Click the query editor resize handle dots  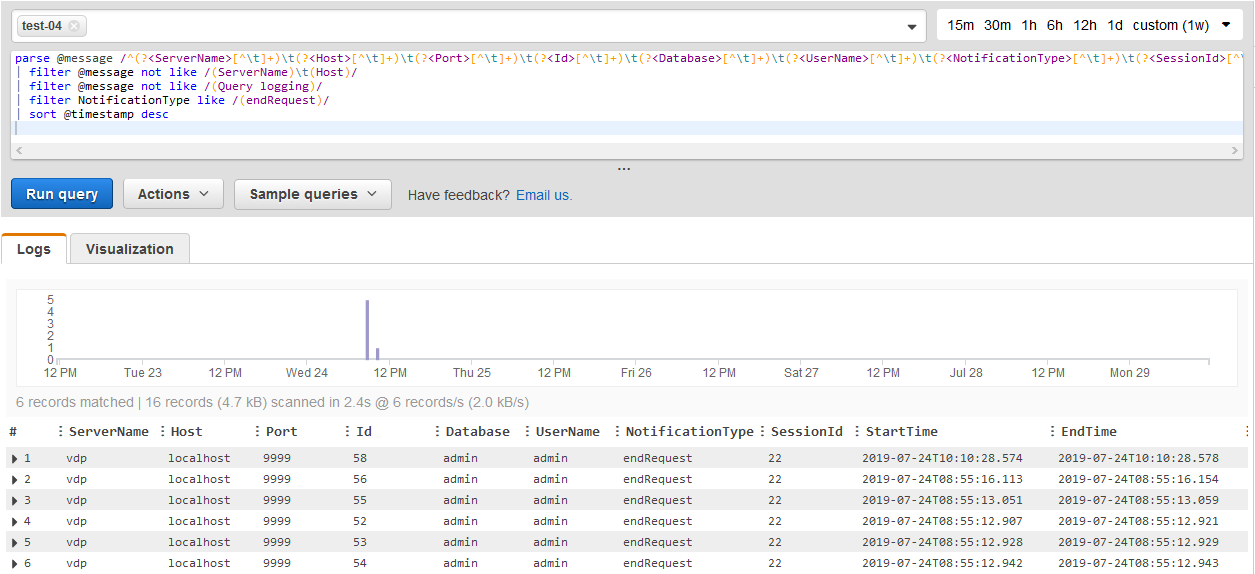[624, 169]
